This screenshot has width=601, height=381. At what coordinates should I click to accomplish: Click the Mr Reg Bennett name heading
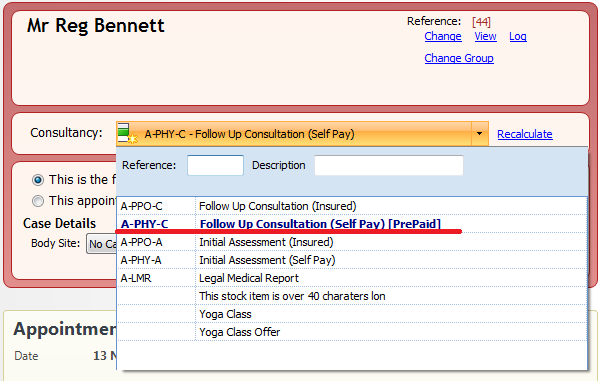pyautogui.click(x=95, y=26)
